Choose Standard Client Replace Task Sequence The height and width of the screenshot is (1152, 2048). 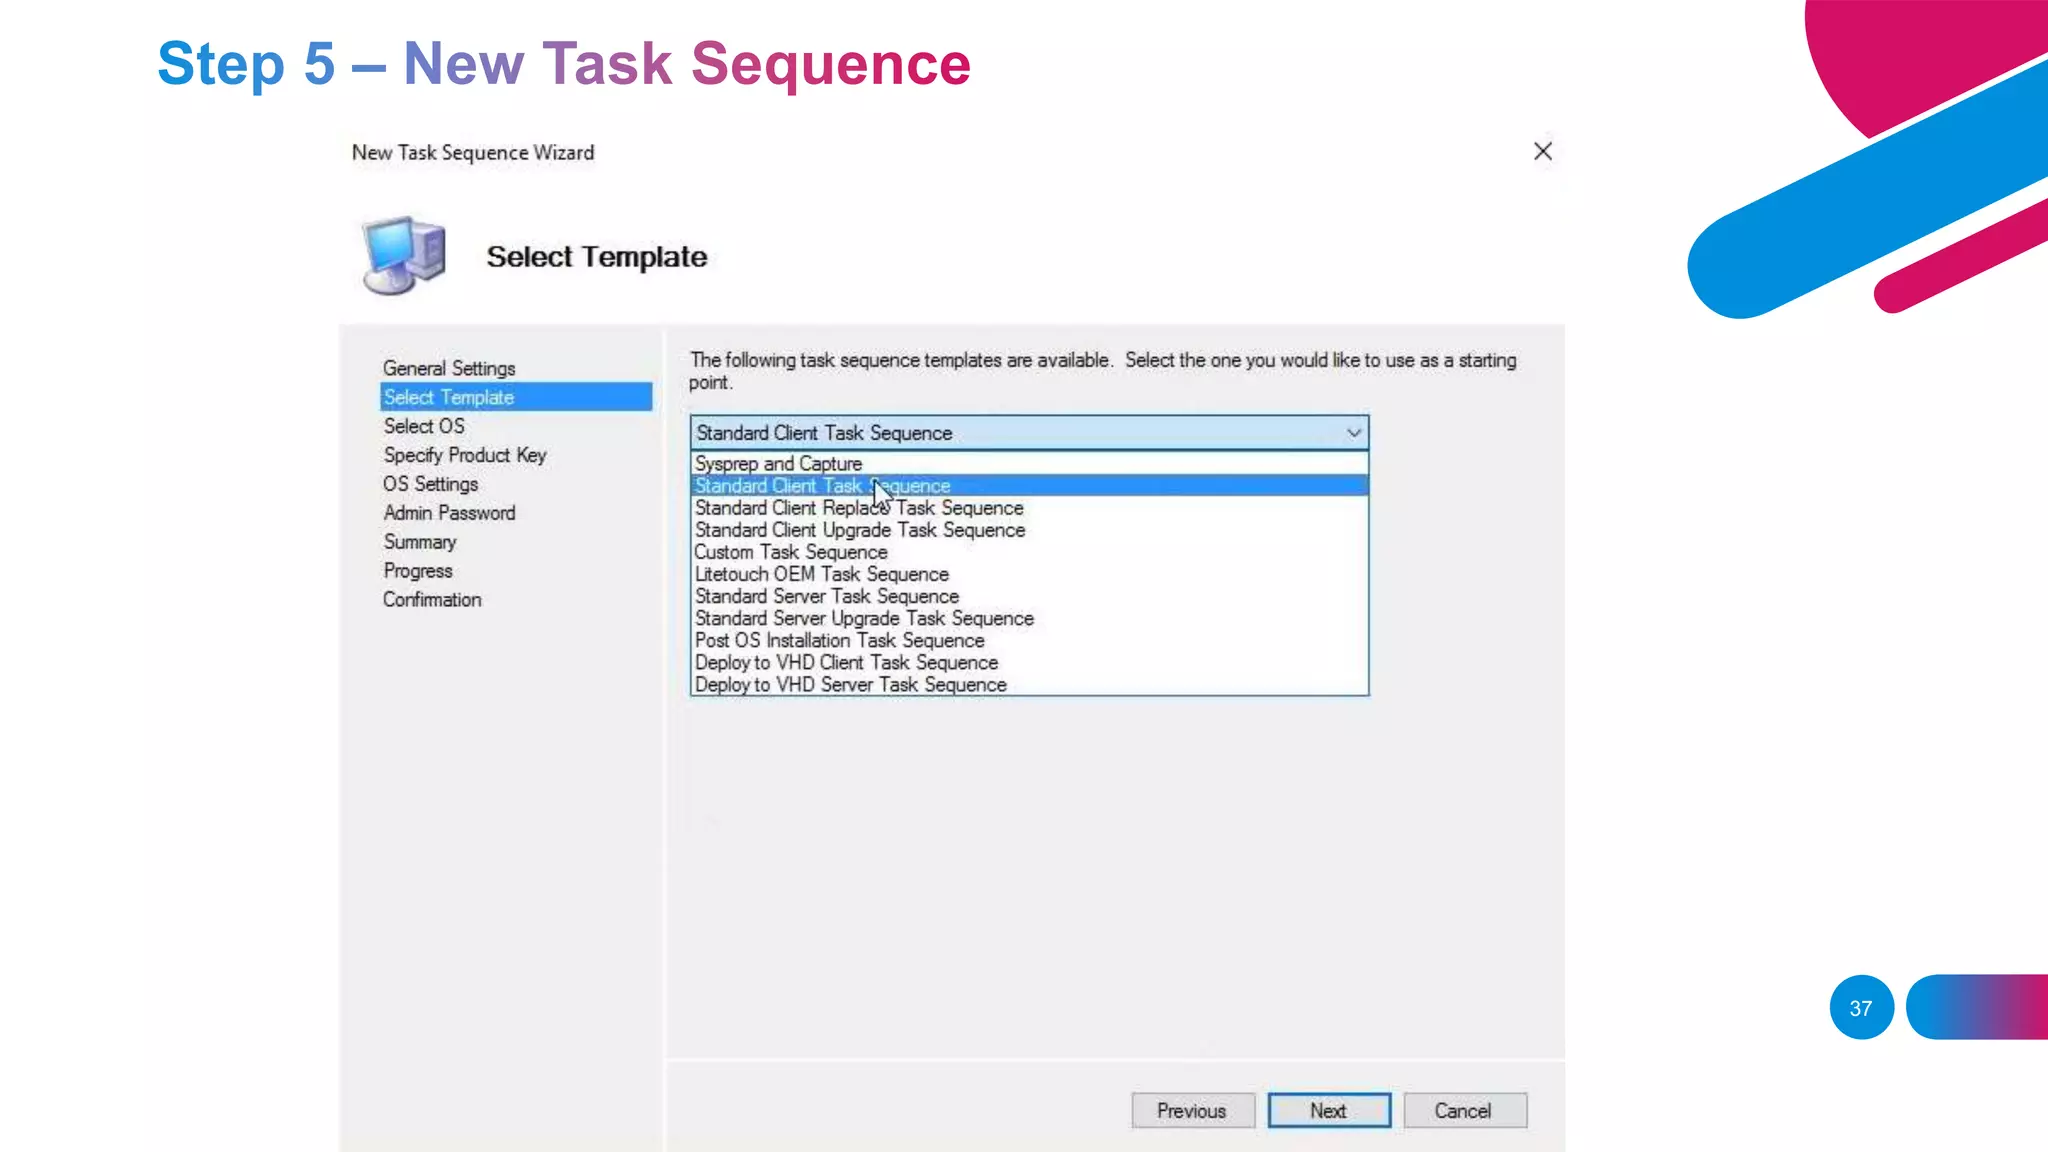(x=859, y=508)
